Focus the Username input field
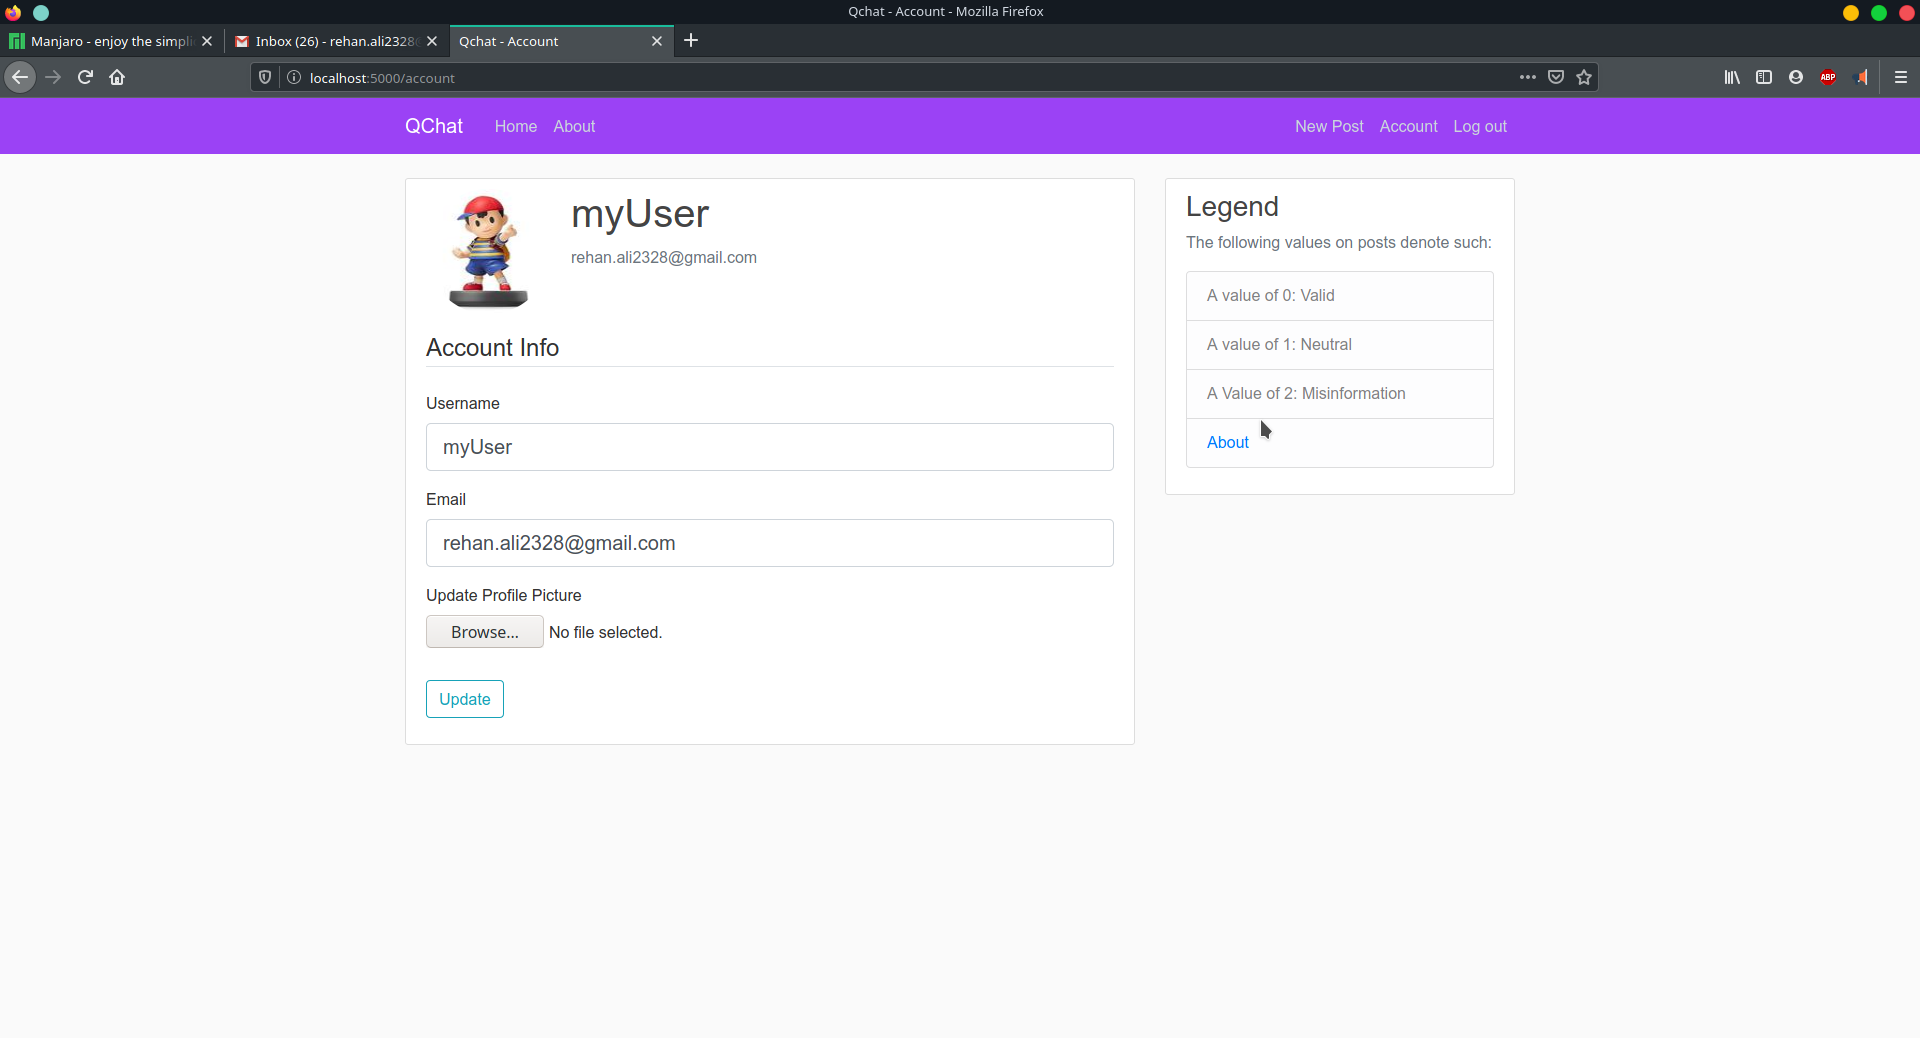The height and width of the screenshot is (1038, 1920). 770,447
